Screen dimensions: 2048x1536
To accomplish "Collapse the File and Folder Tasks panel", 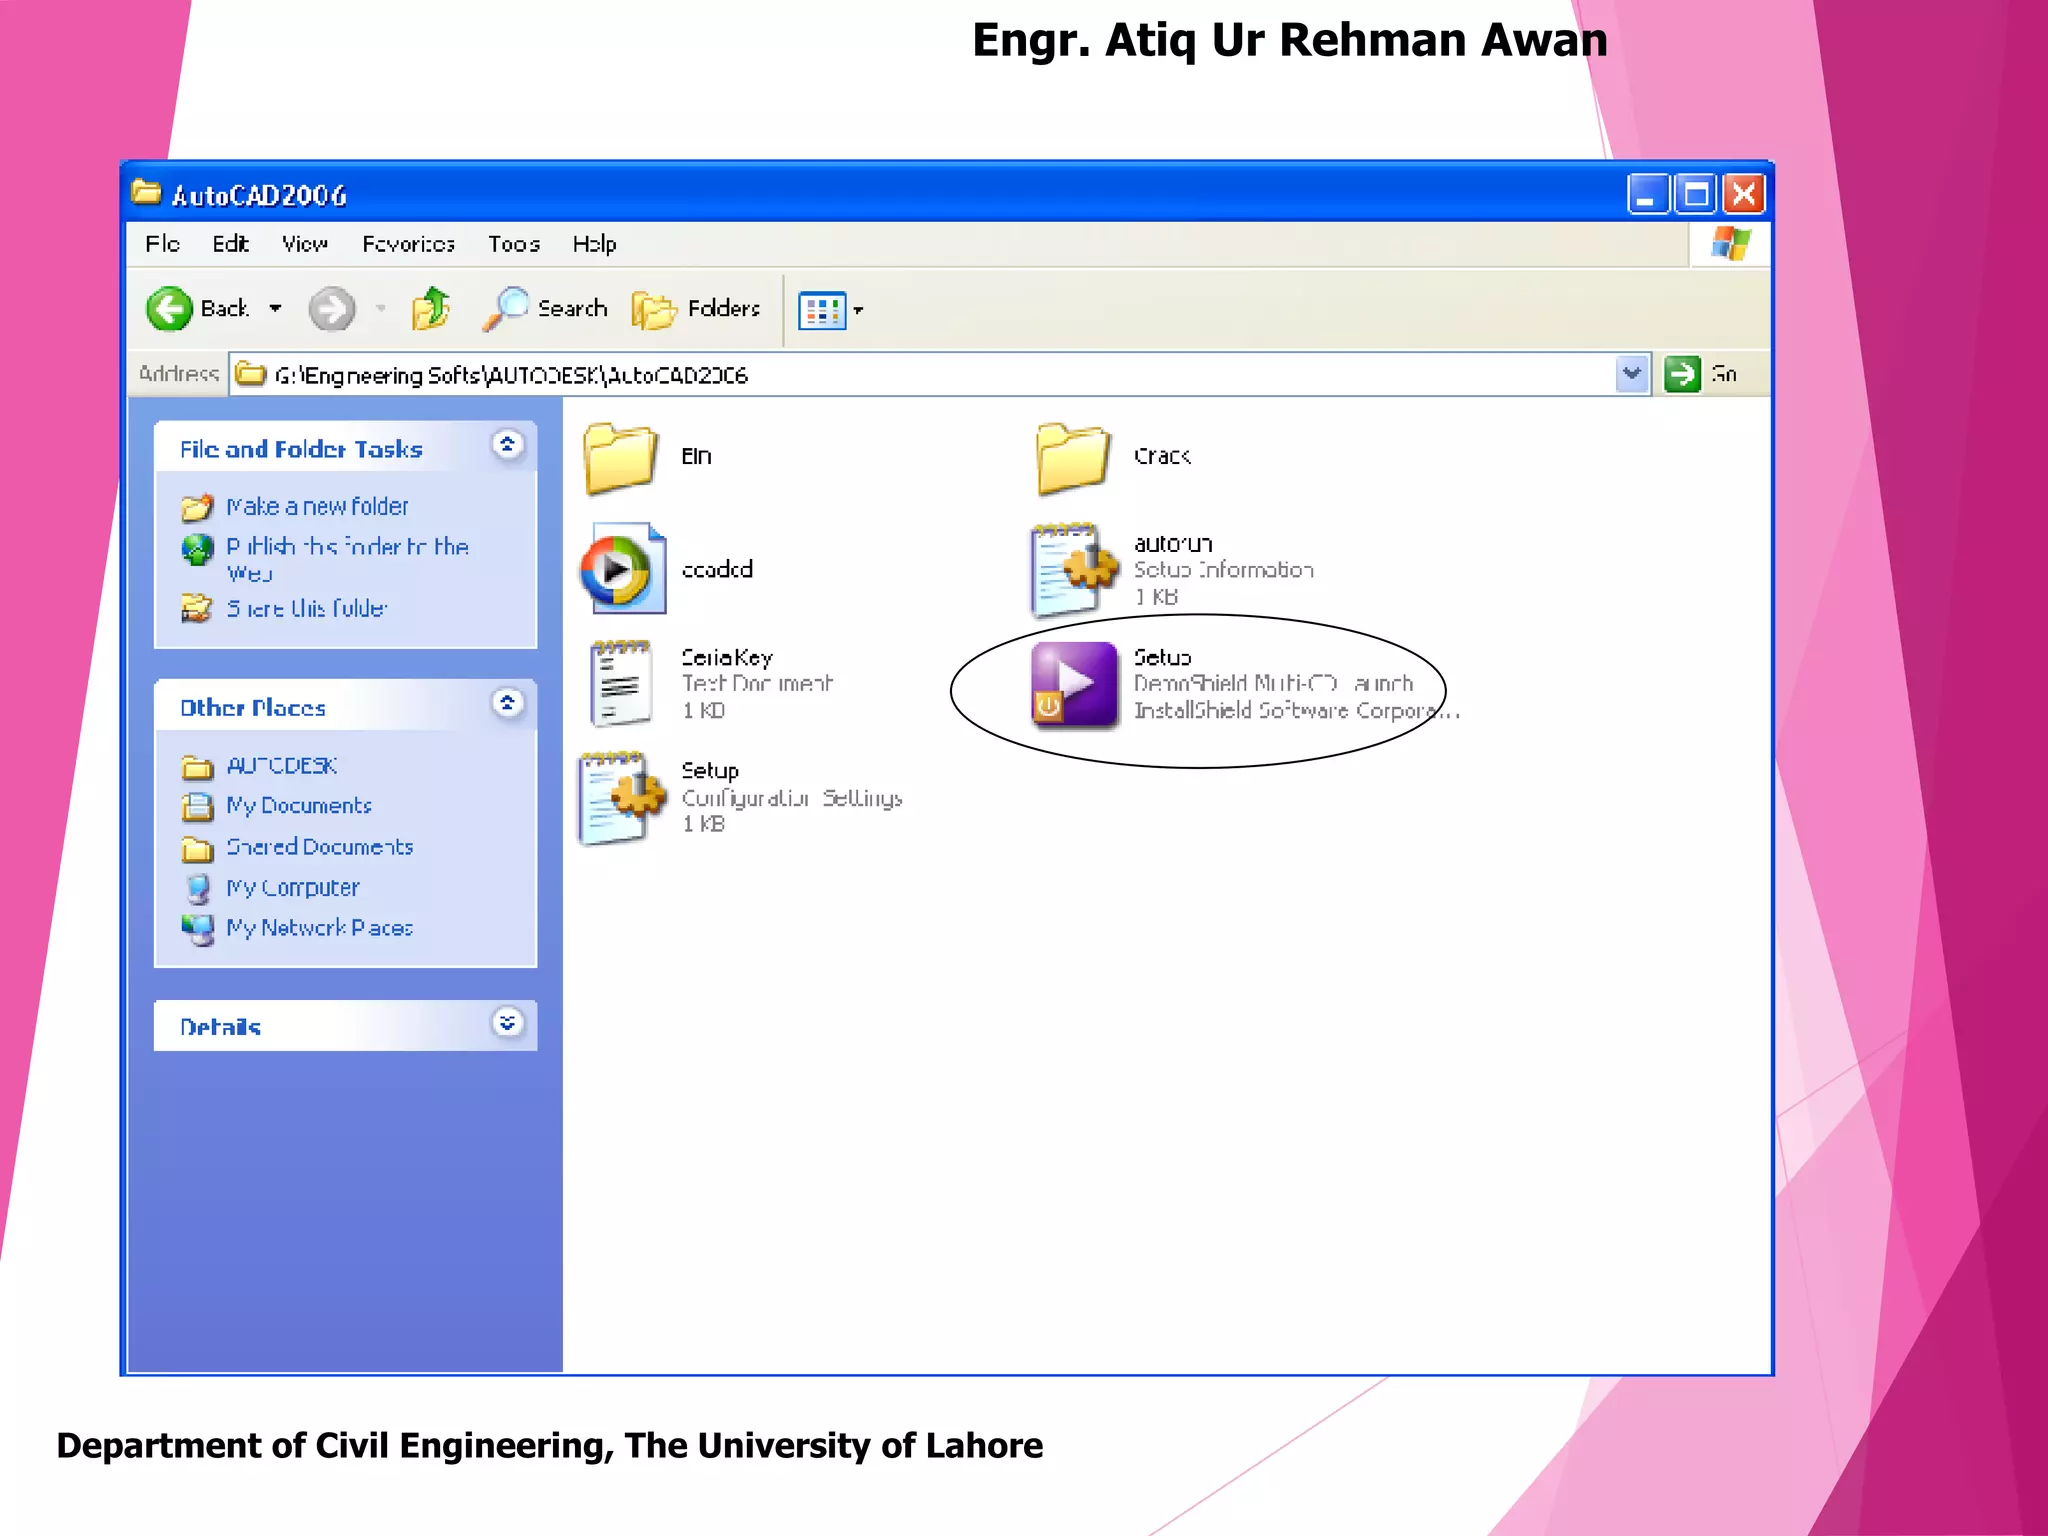I will click(508, 445).
